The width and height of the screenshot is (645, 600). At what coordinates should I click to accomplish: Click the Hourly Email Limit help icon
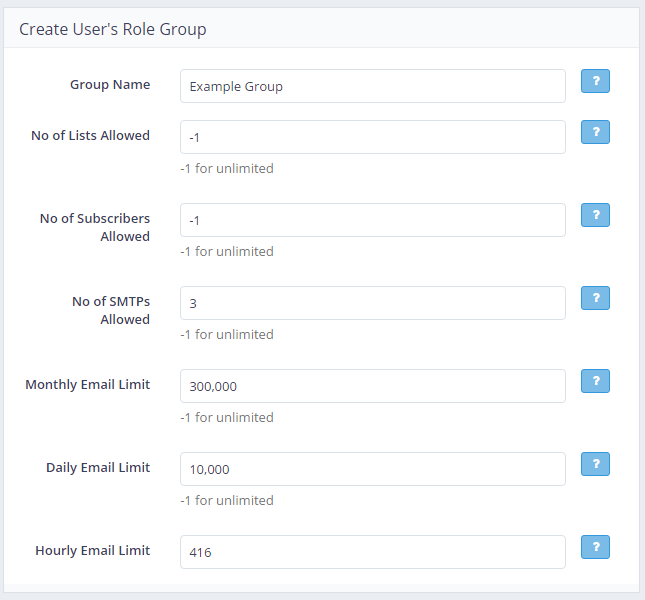coord(595,548)
